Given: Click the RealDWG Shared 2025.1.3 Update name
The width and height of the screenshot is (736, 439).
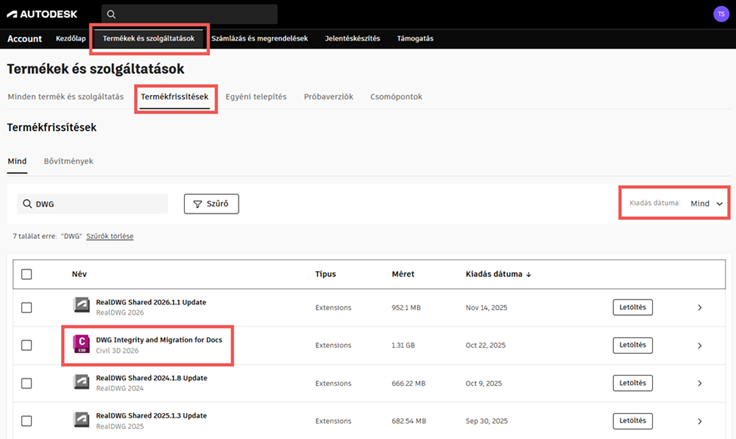Looking at the screenshot, I should coord(151,416).
